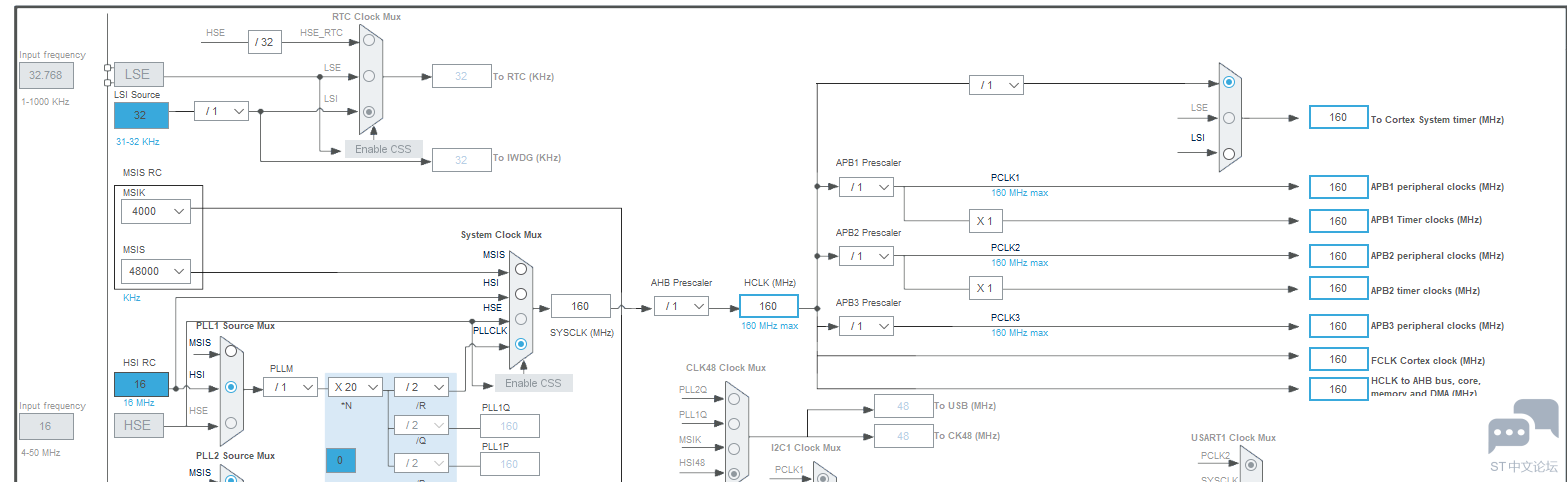Open the PLL /R divider dropdown
This screenshot has height=482, width=1567.
pos(421,387)
